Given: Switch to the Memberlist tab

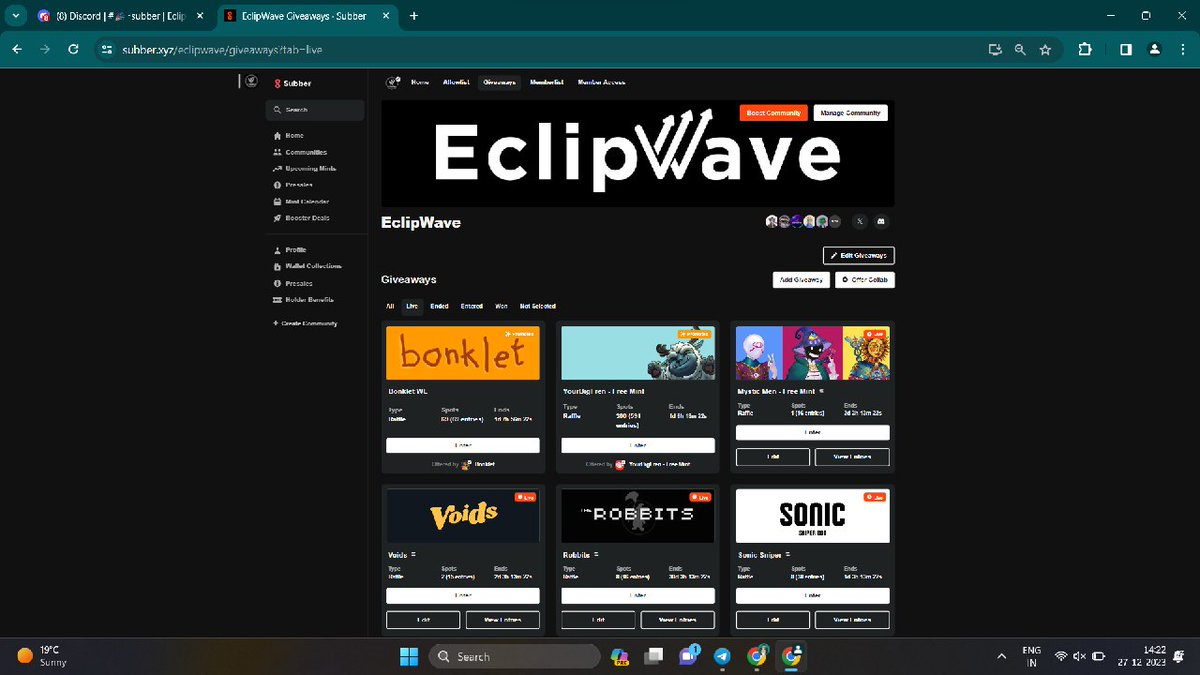Looking at the screenshot, I should pos(547,82).
